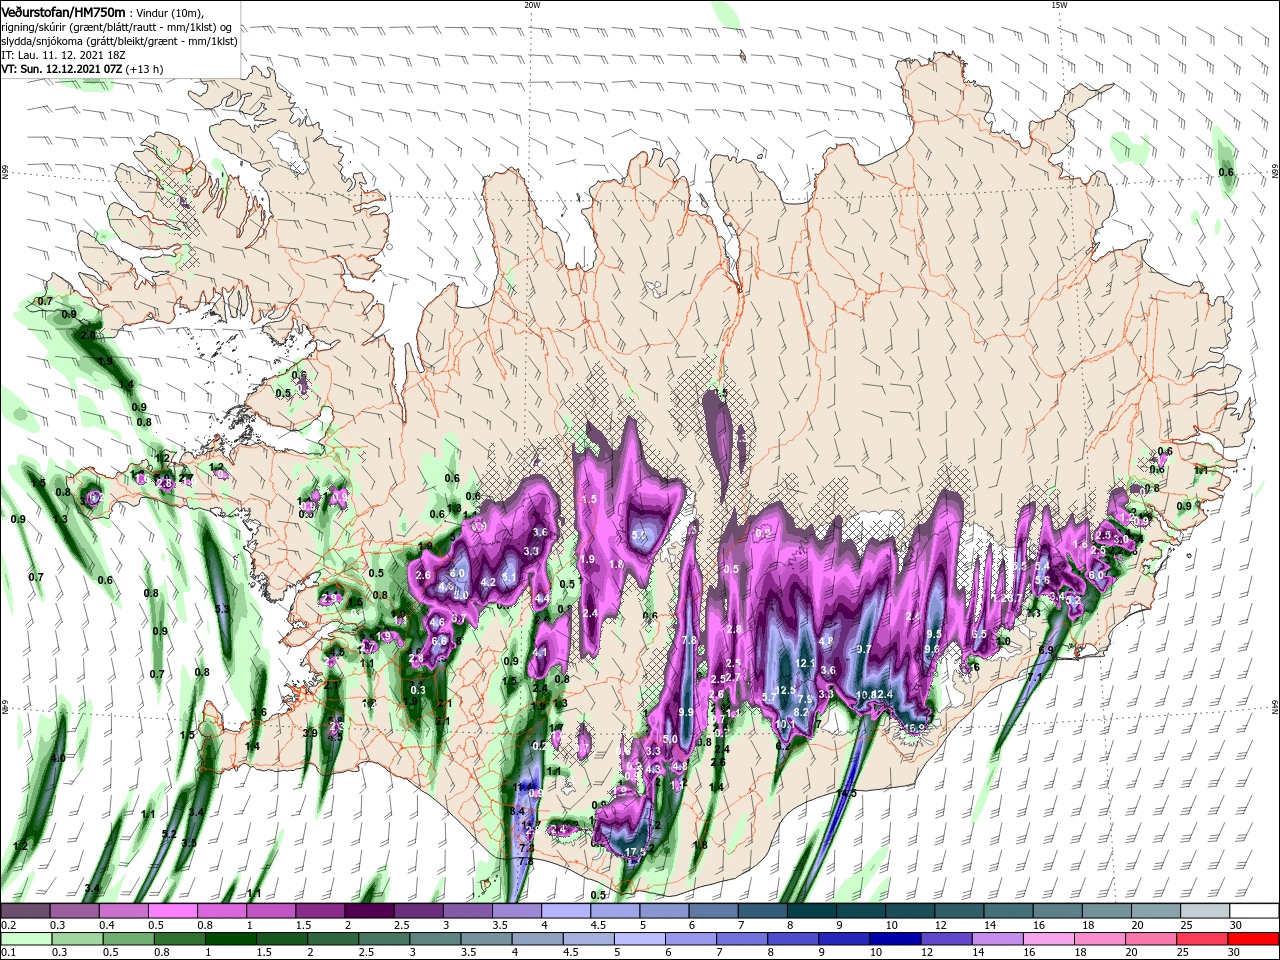The height and width of the screenshot is (960, 1280).
Task: Click the '(+13 h)' forecast offset text
Action: pos(145,69)
